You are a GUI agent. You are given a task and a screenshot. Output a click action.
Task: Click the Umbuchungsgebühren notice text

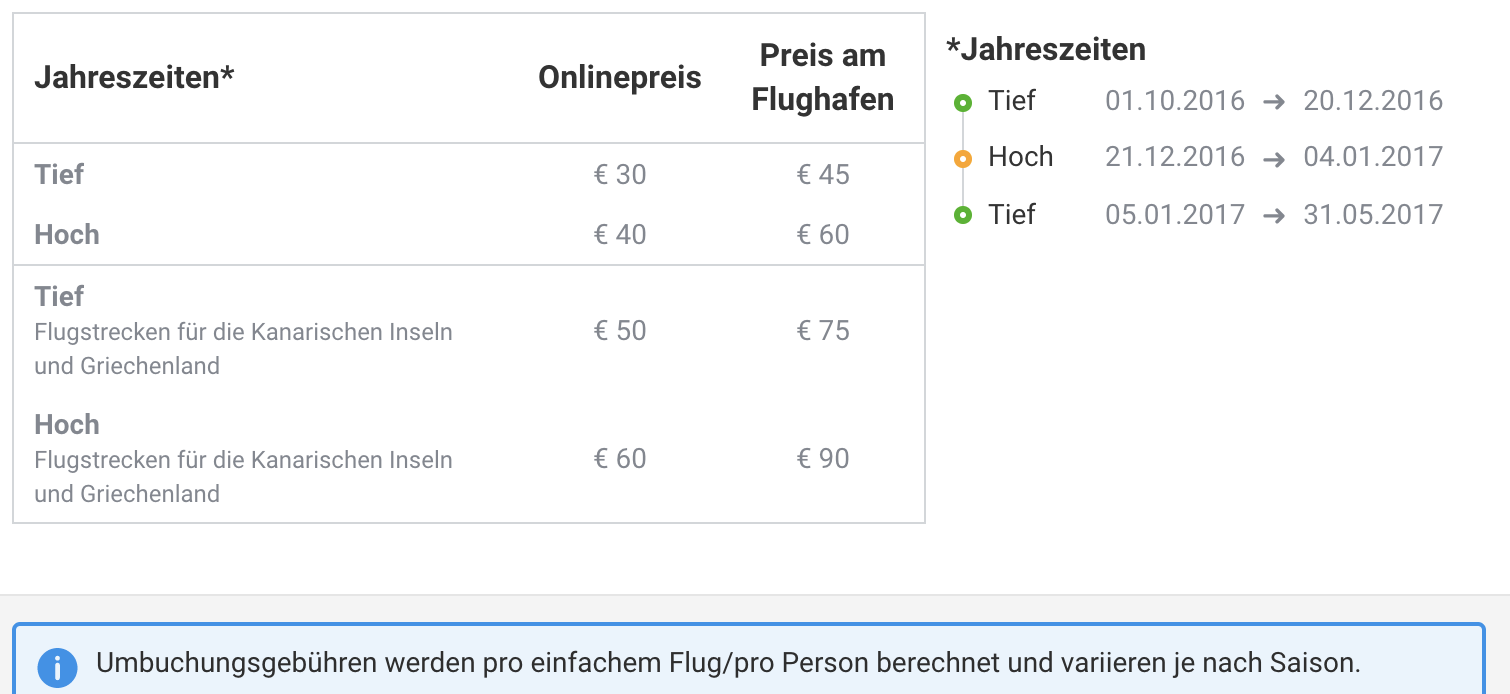[x=728, y=663]
